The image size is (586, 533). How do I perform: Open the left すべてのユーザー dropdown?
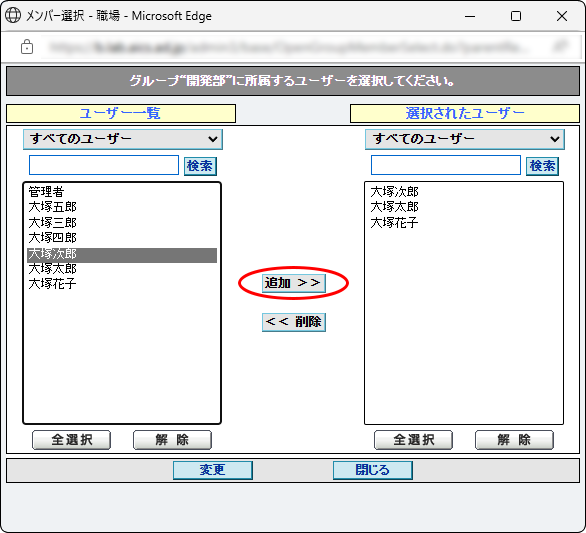pos(123,139)
